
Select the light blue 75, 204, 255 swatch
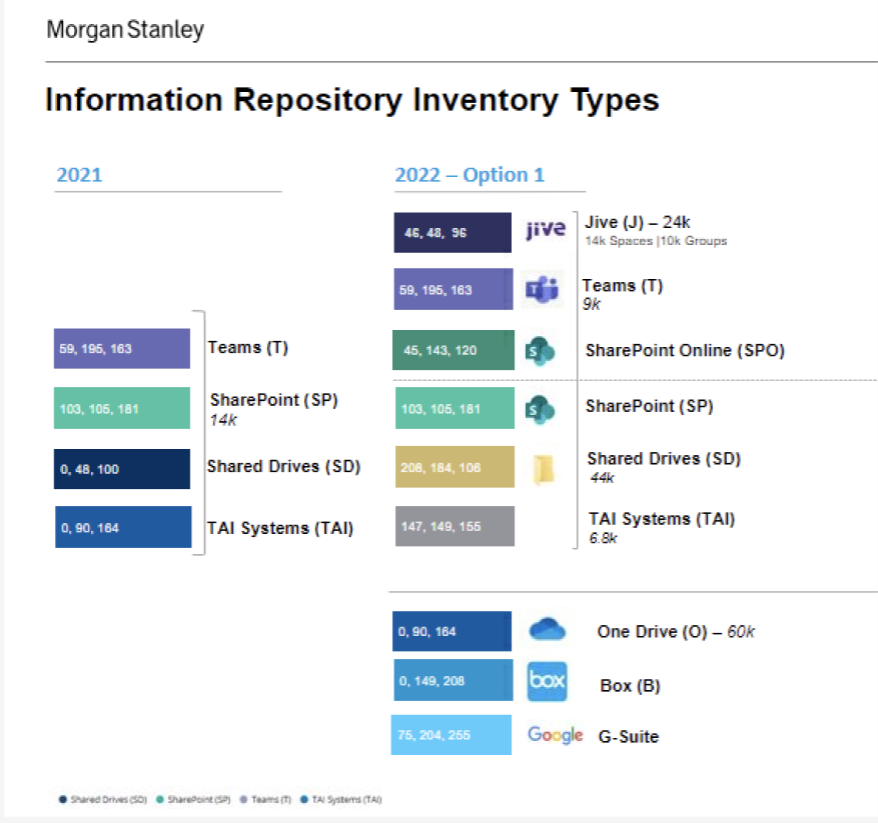tap(451, 735)
